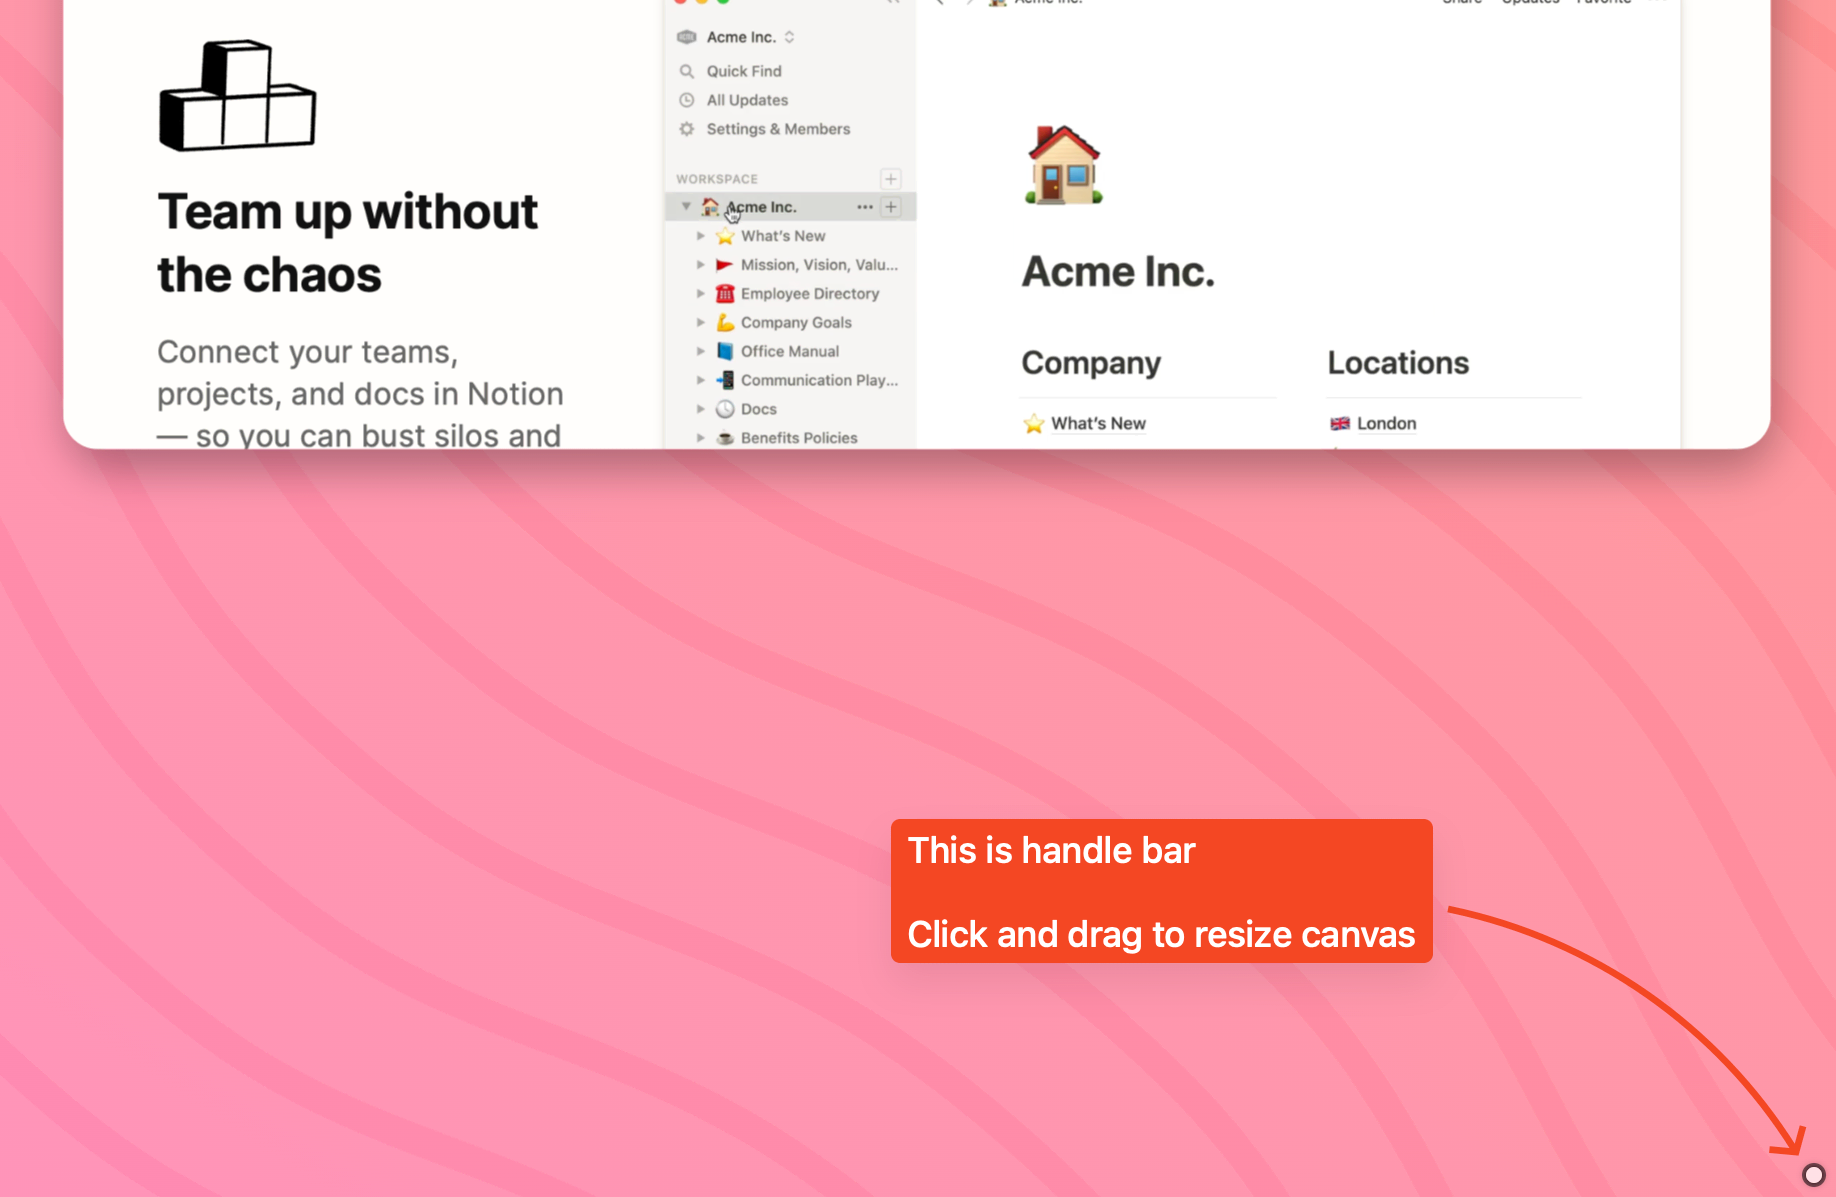1836x1197 pixels.
Task: Click the clock icon beside Docs
Action: (x=725, y=409)
